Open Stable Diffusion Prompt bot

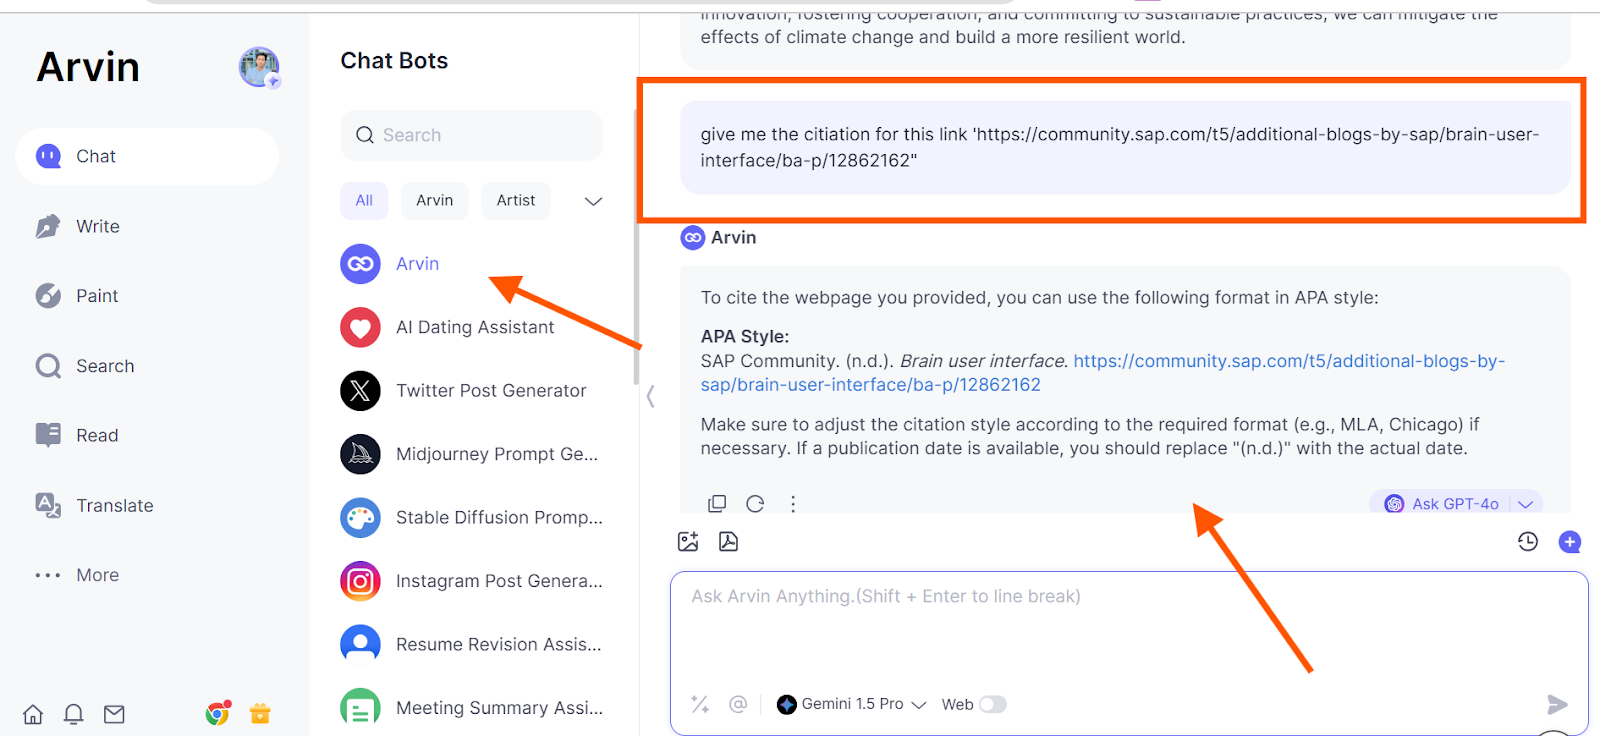471,517
